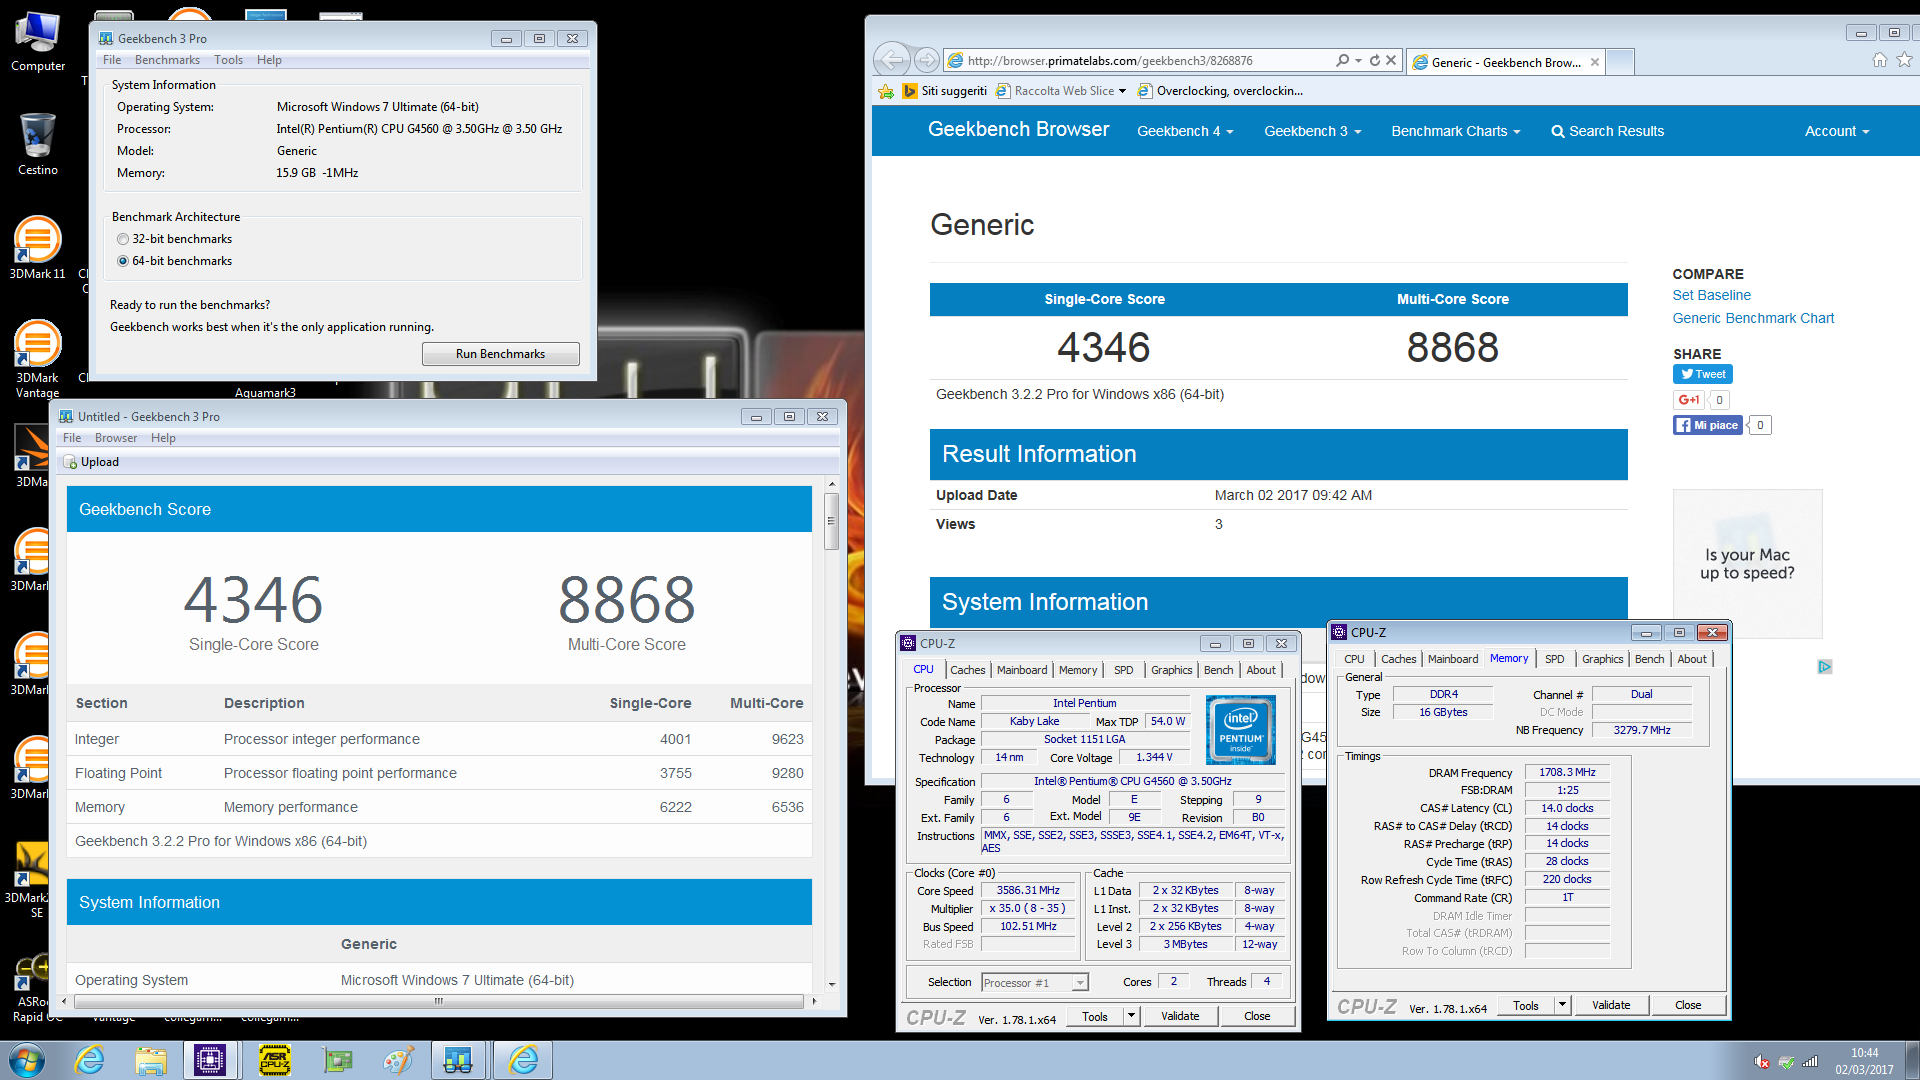The image size is (1920, 1080).
Task: Switch to Caches tab in left CPU-Z
Action: point(967,670)
